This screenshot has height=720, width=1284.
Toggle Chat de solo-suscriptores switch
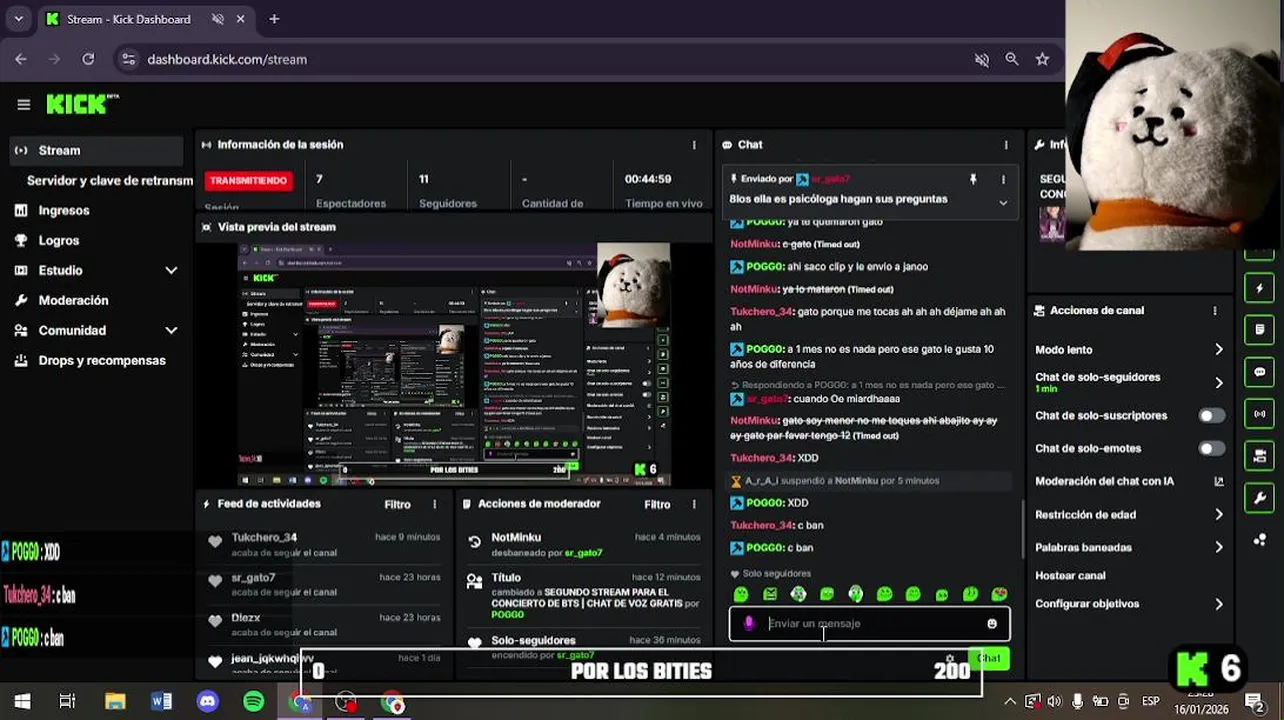(1211, 415)
